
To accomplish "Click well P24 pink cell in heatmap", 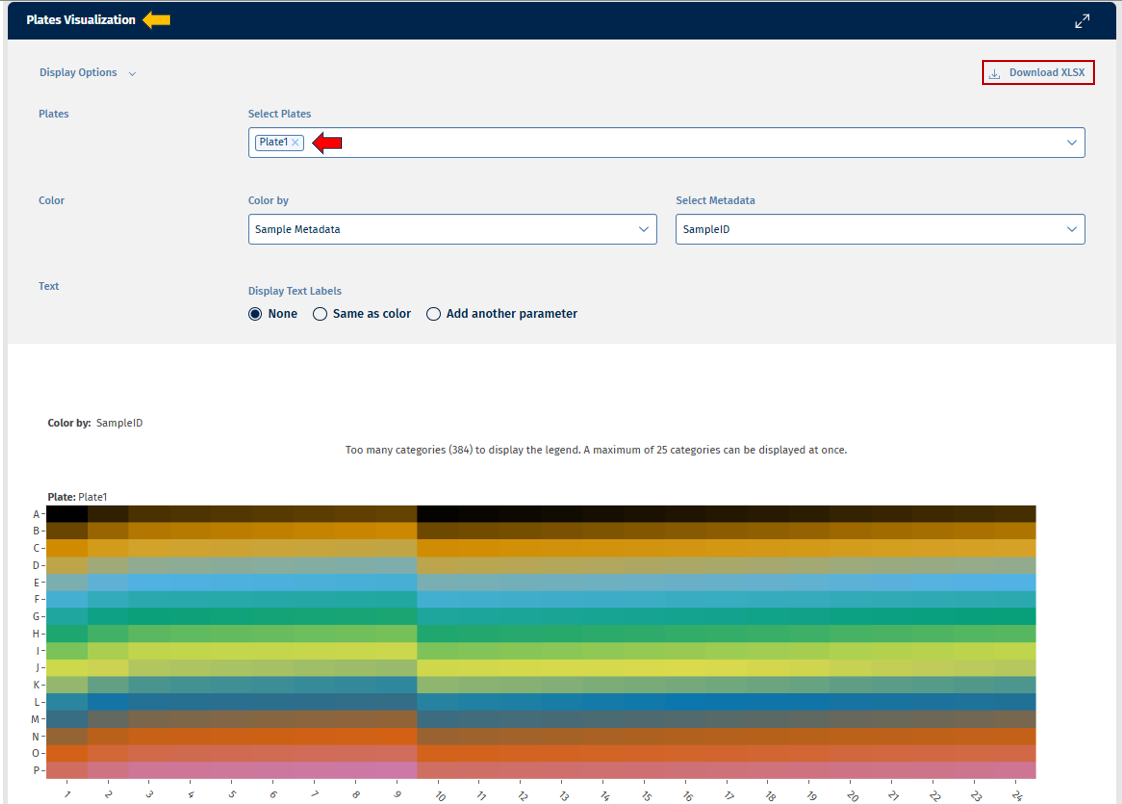I will (1015, 770).
